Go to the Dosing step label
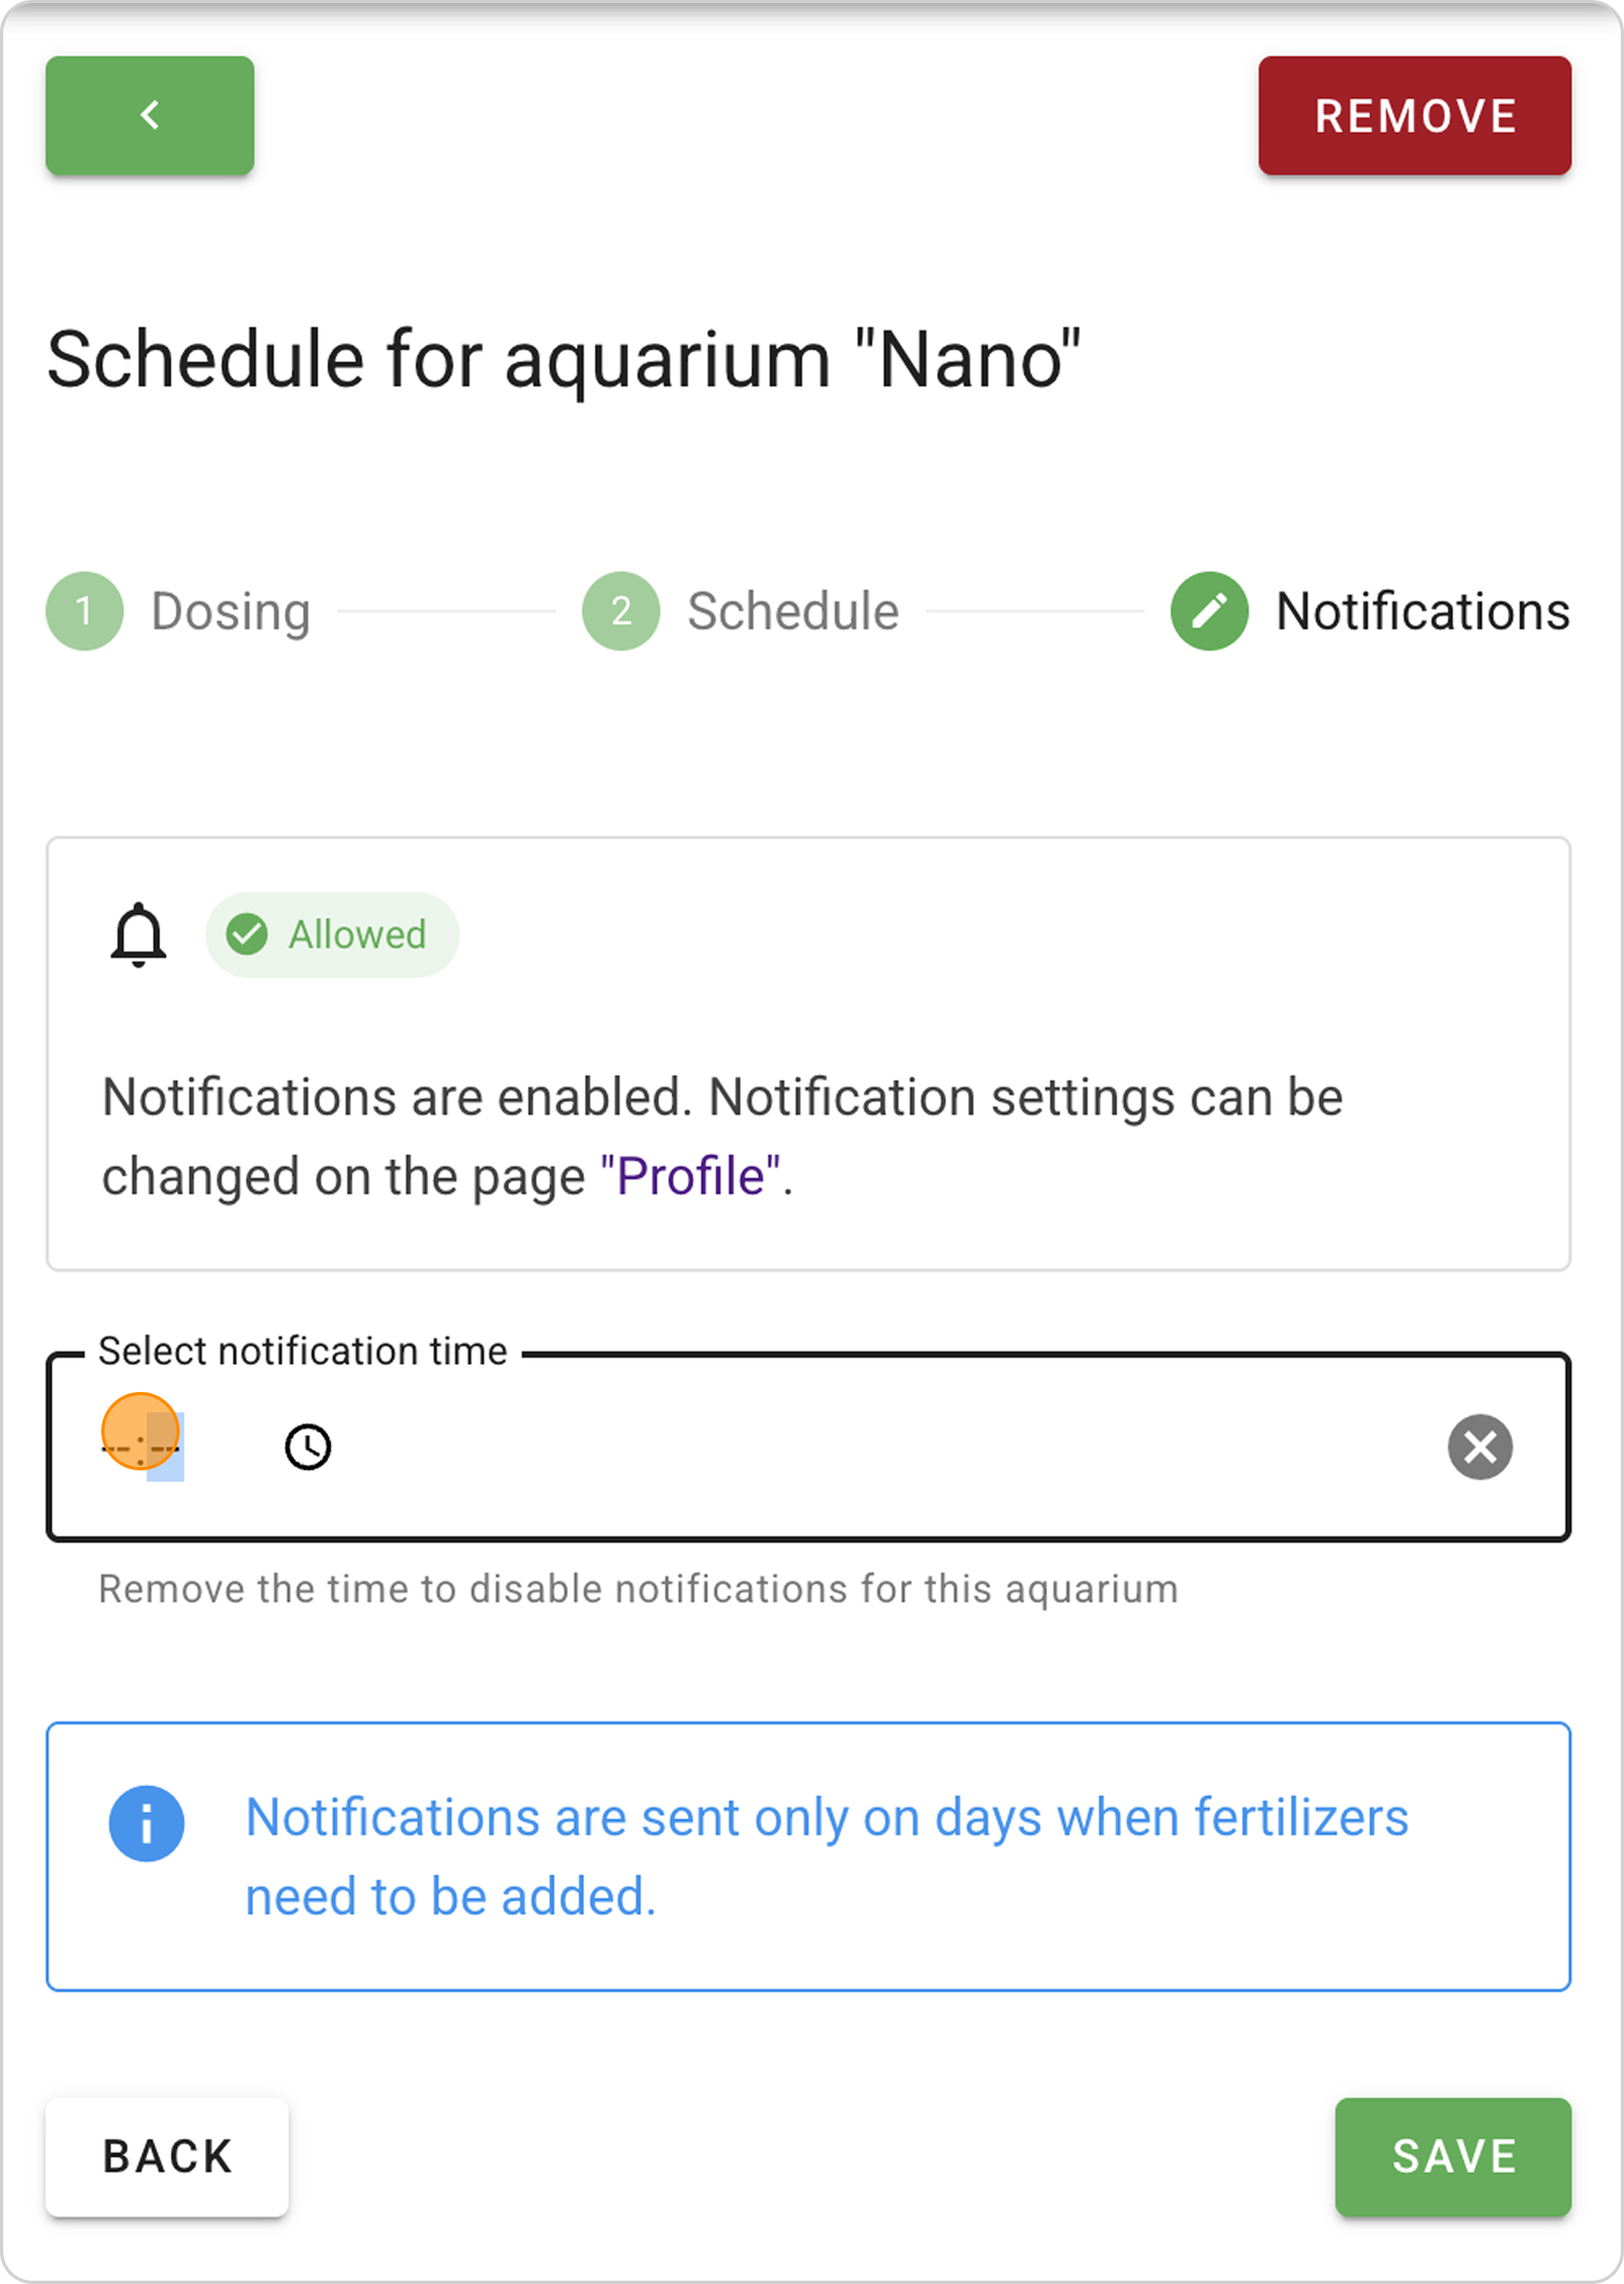Image resolution: width=1624 pixels, height=2284 pixels. pos(230,611)
